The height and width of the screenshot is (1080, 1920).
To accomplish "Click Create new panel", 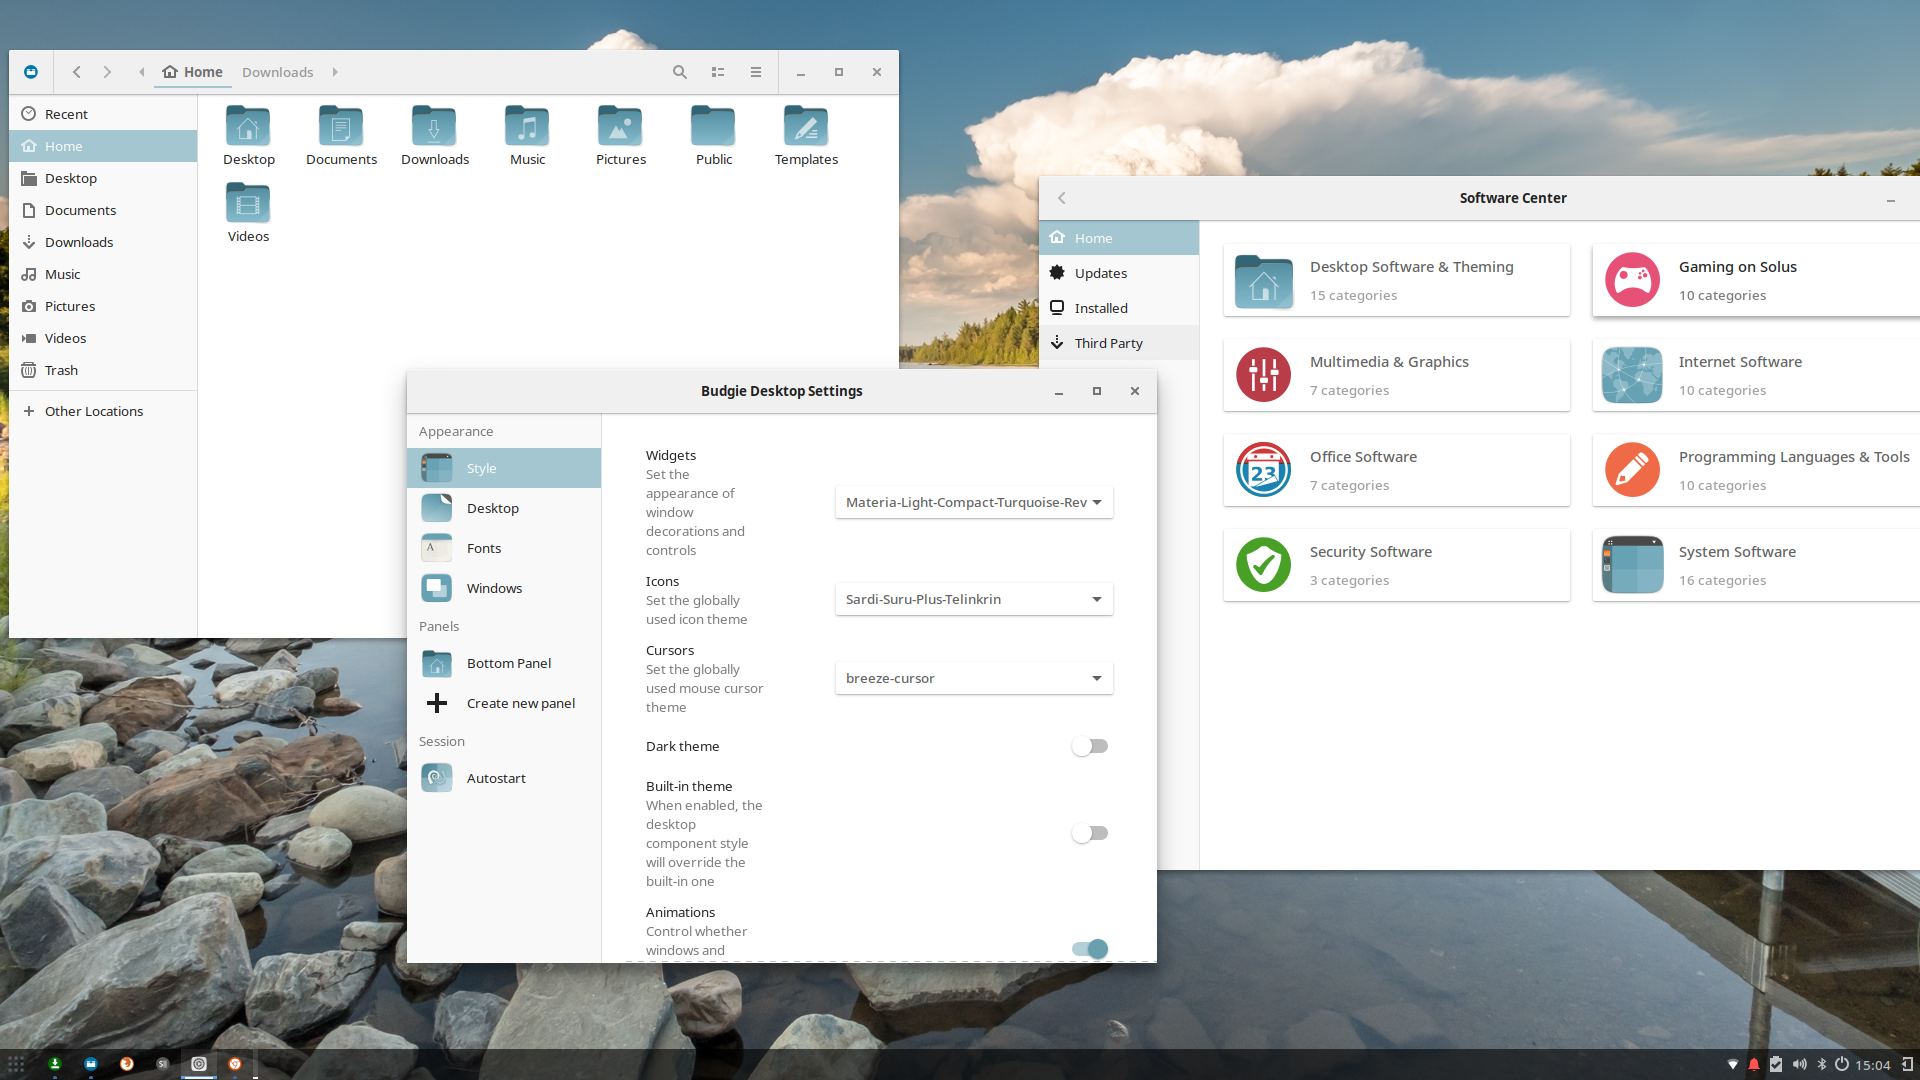I will 504,703.
